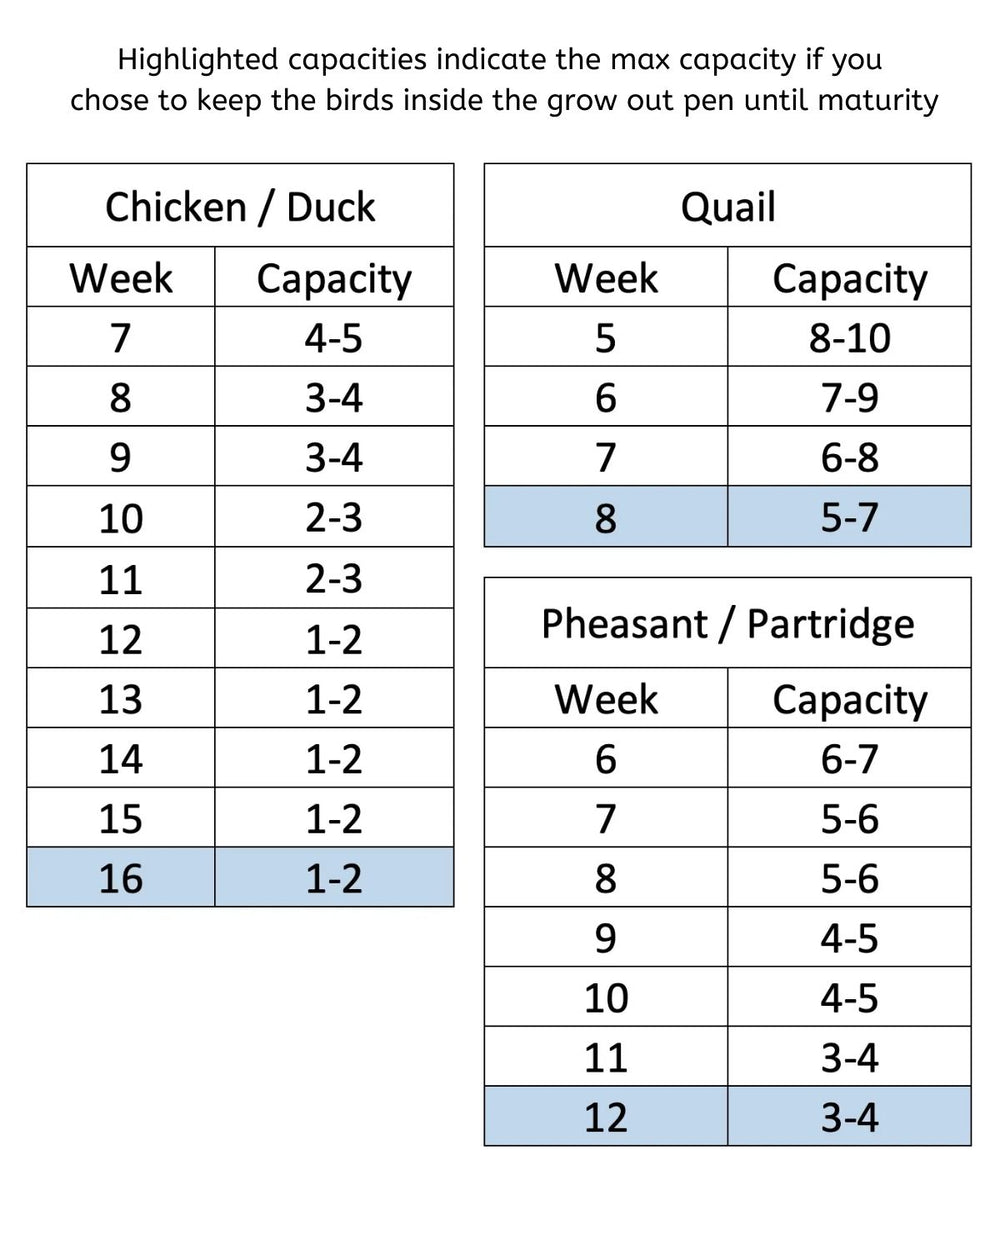Select highlighted week 16 cell in Chicken / Duck
The height and width of the screenshot is (1250, 1000).
tap(120, 878)
